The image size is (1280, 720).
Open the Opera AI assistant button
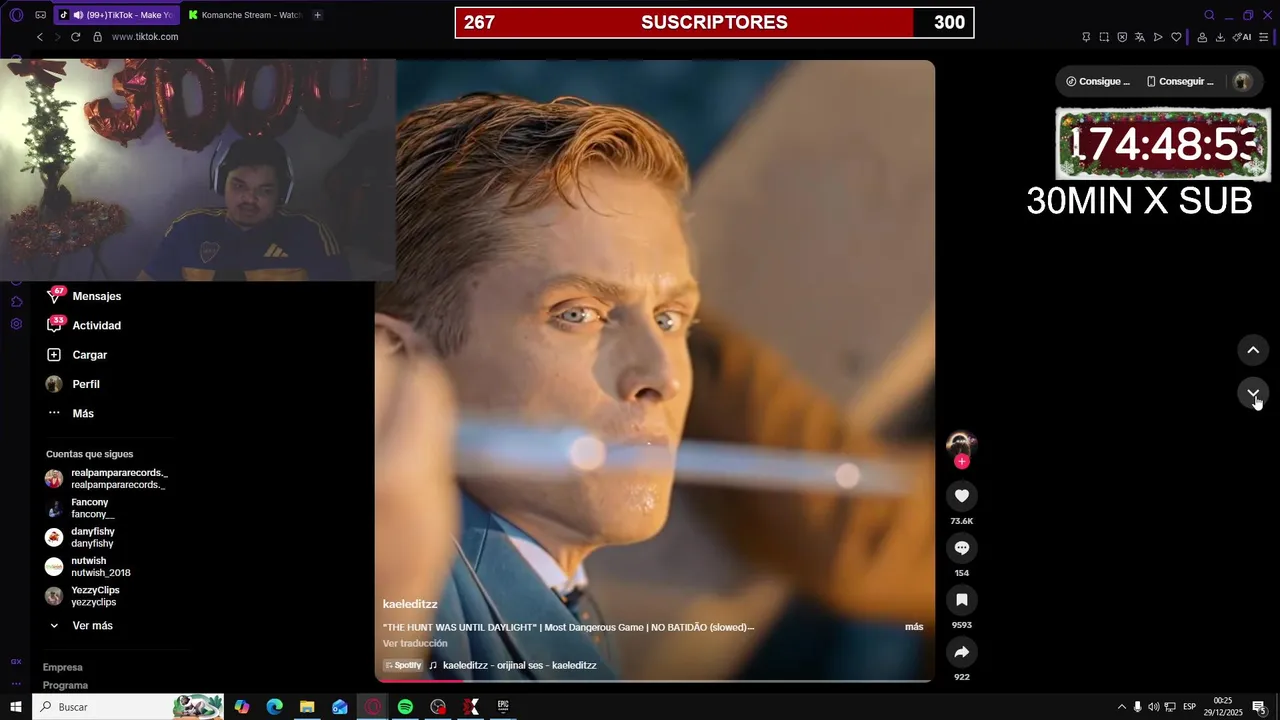pyautogui.click(x=1242, y=37)
